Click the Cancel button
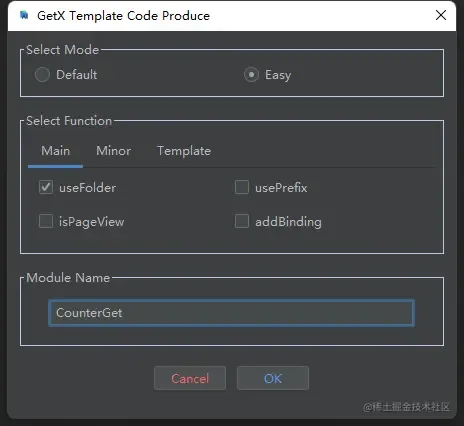 pyautogui.click(x=190, y=378)
